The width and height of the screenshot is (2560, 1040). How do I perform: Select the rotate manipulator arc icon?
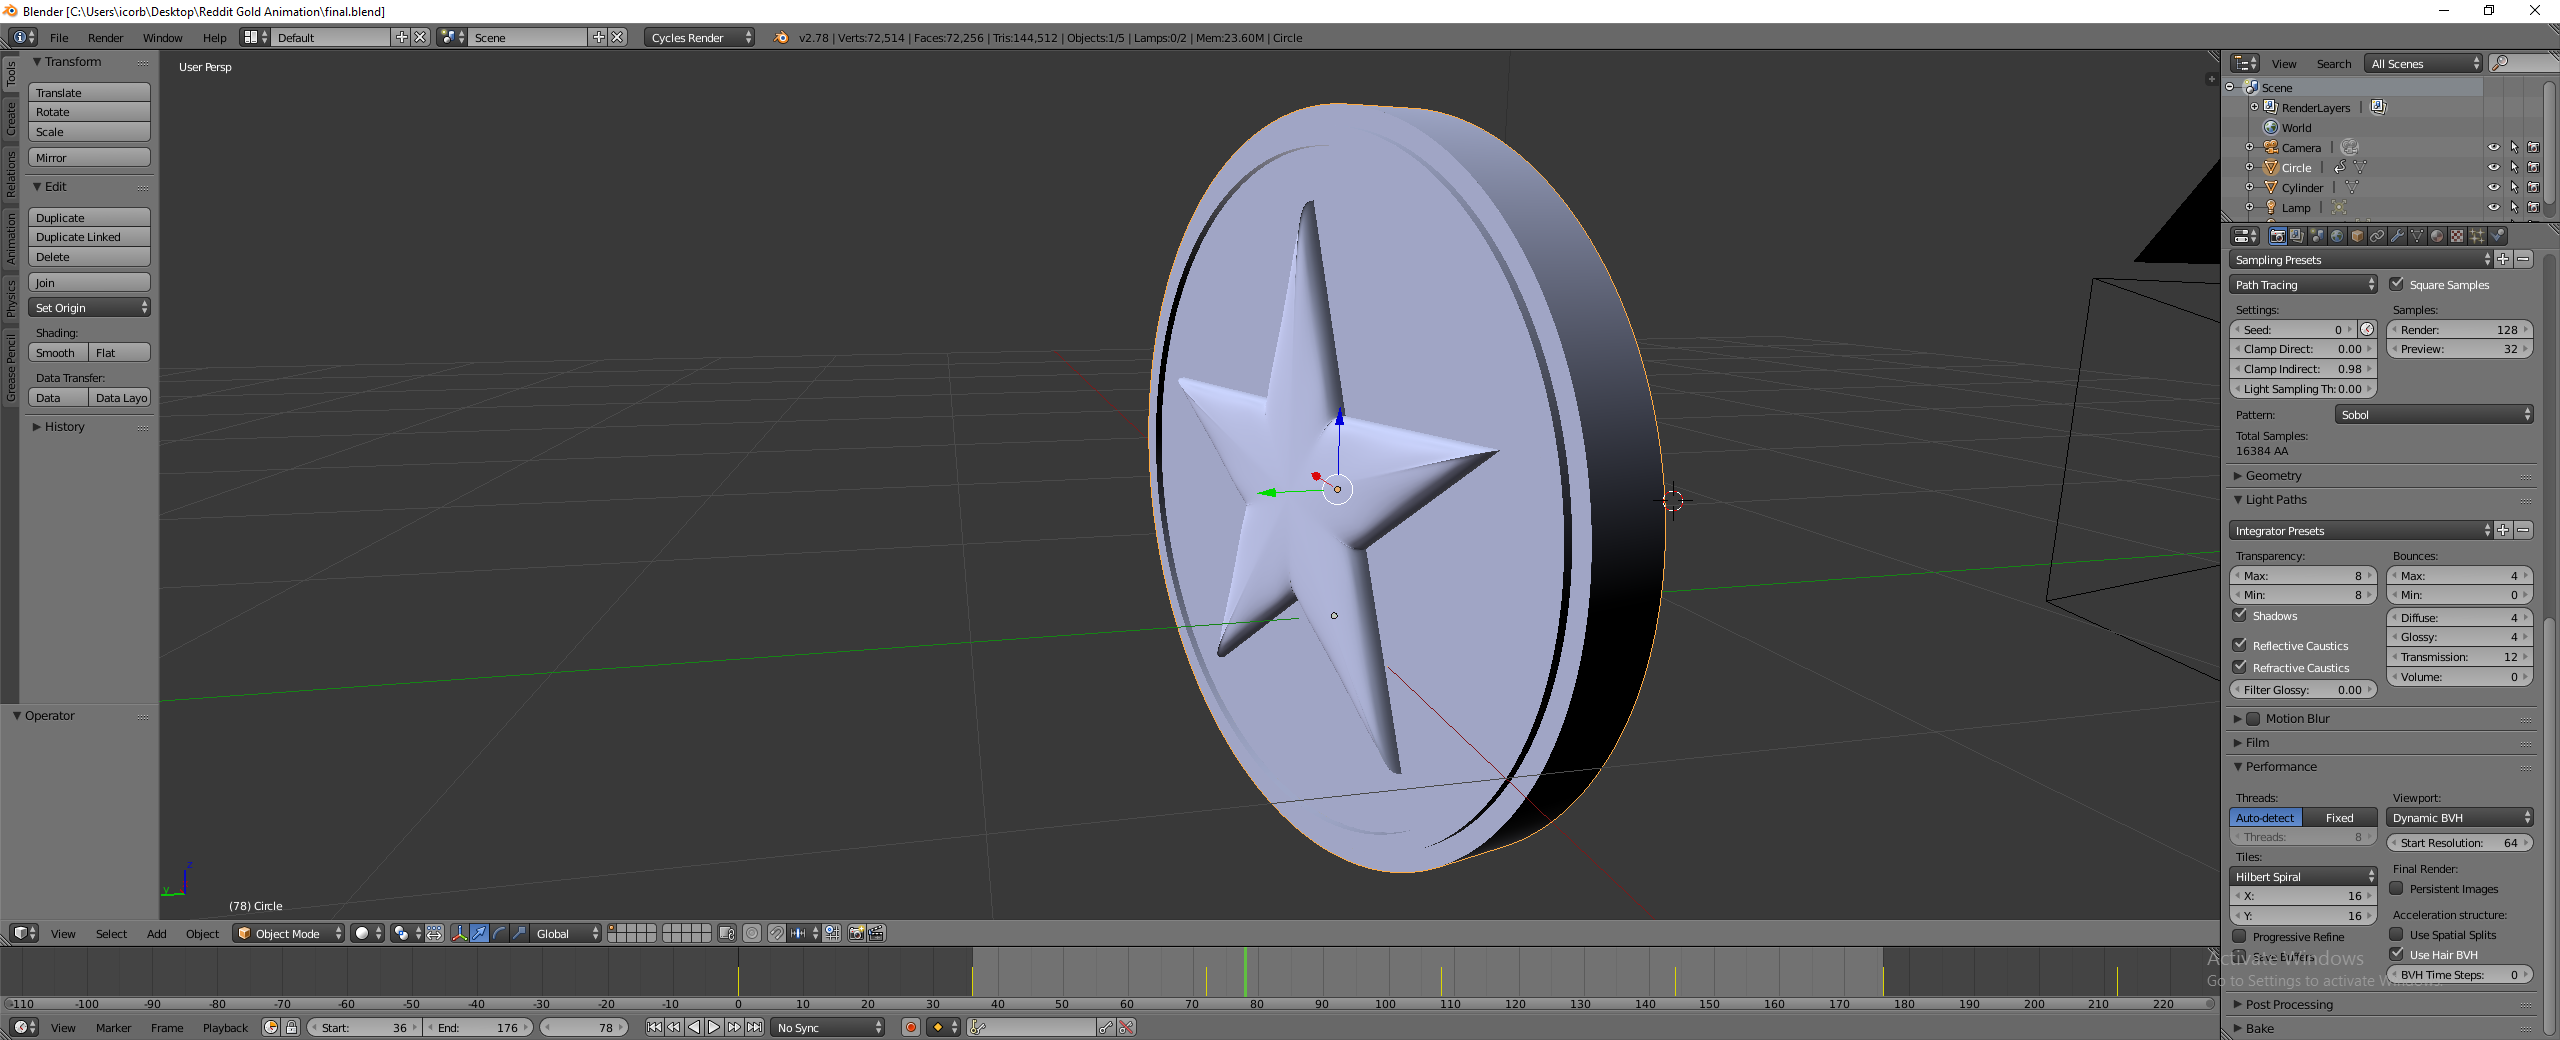point(499,933)
